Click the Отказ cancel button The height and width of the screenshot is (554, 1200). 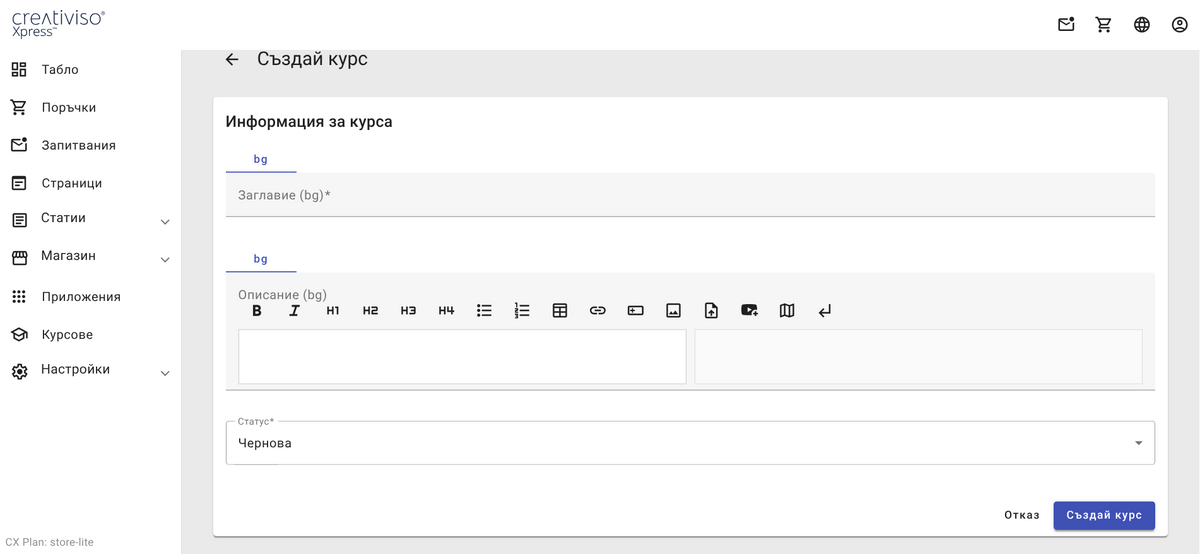[1021, 515]
